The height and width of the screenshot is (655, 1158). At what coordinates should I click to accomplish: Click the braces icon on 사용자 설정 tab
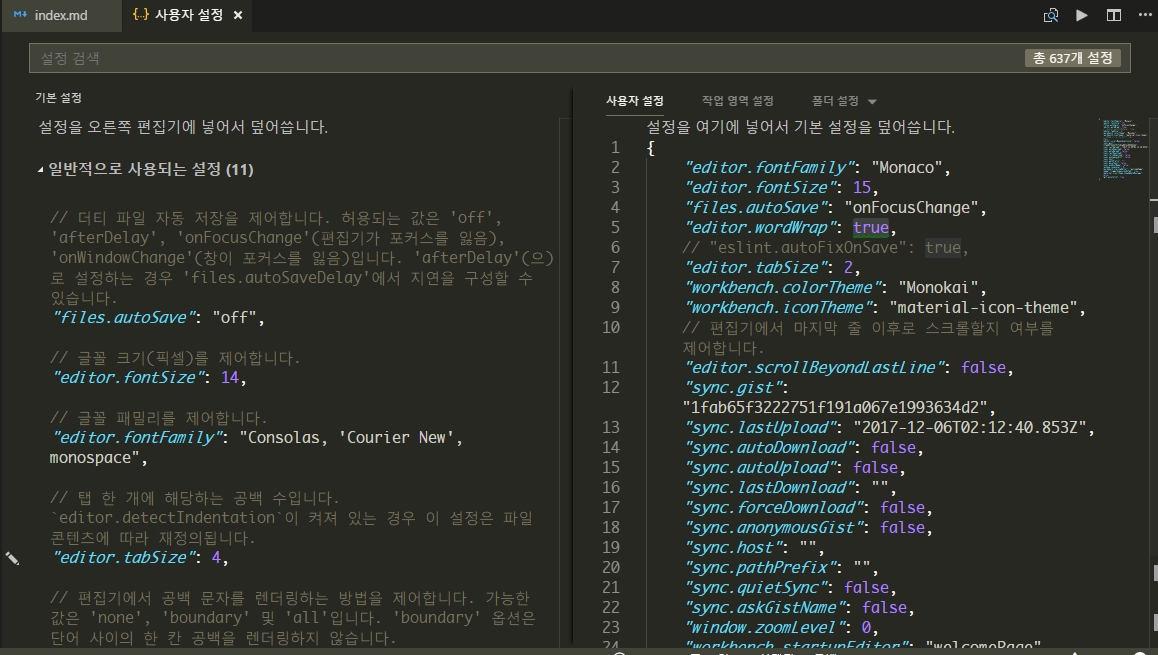(140, 15)
